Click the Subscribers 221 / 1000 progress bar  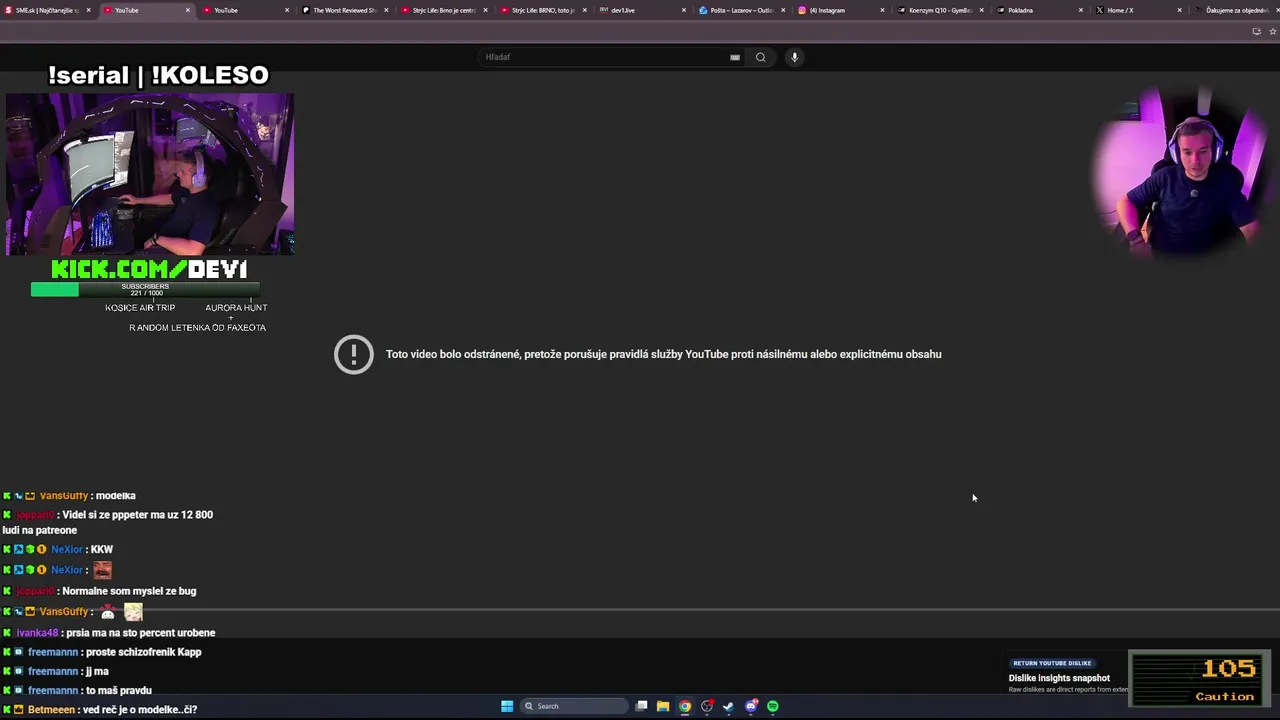coord(145,290)
